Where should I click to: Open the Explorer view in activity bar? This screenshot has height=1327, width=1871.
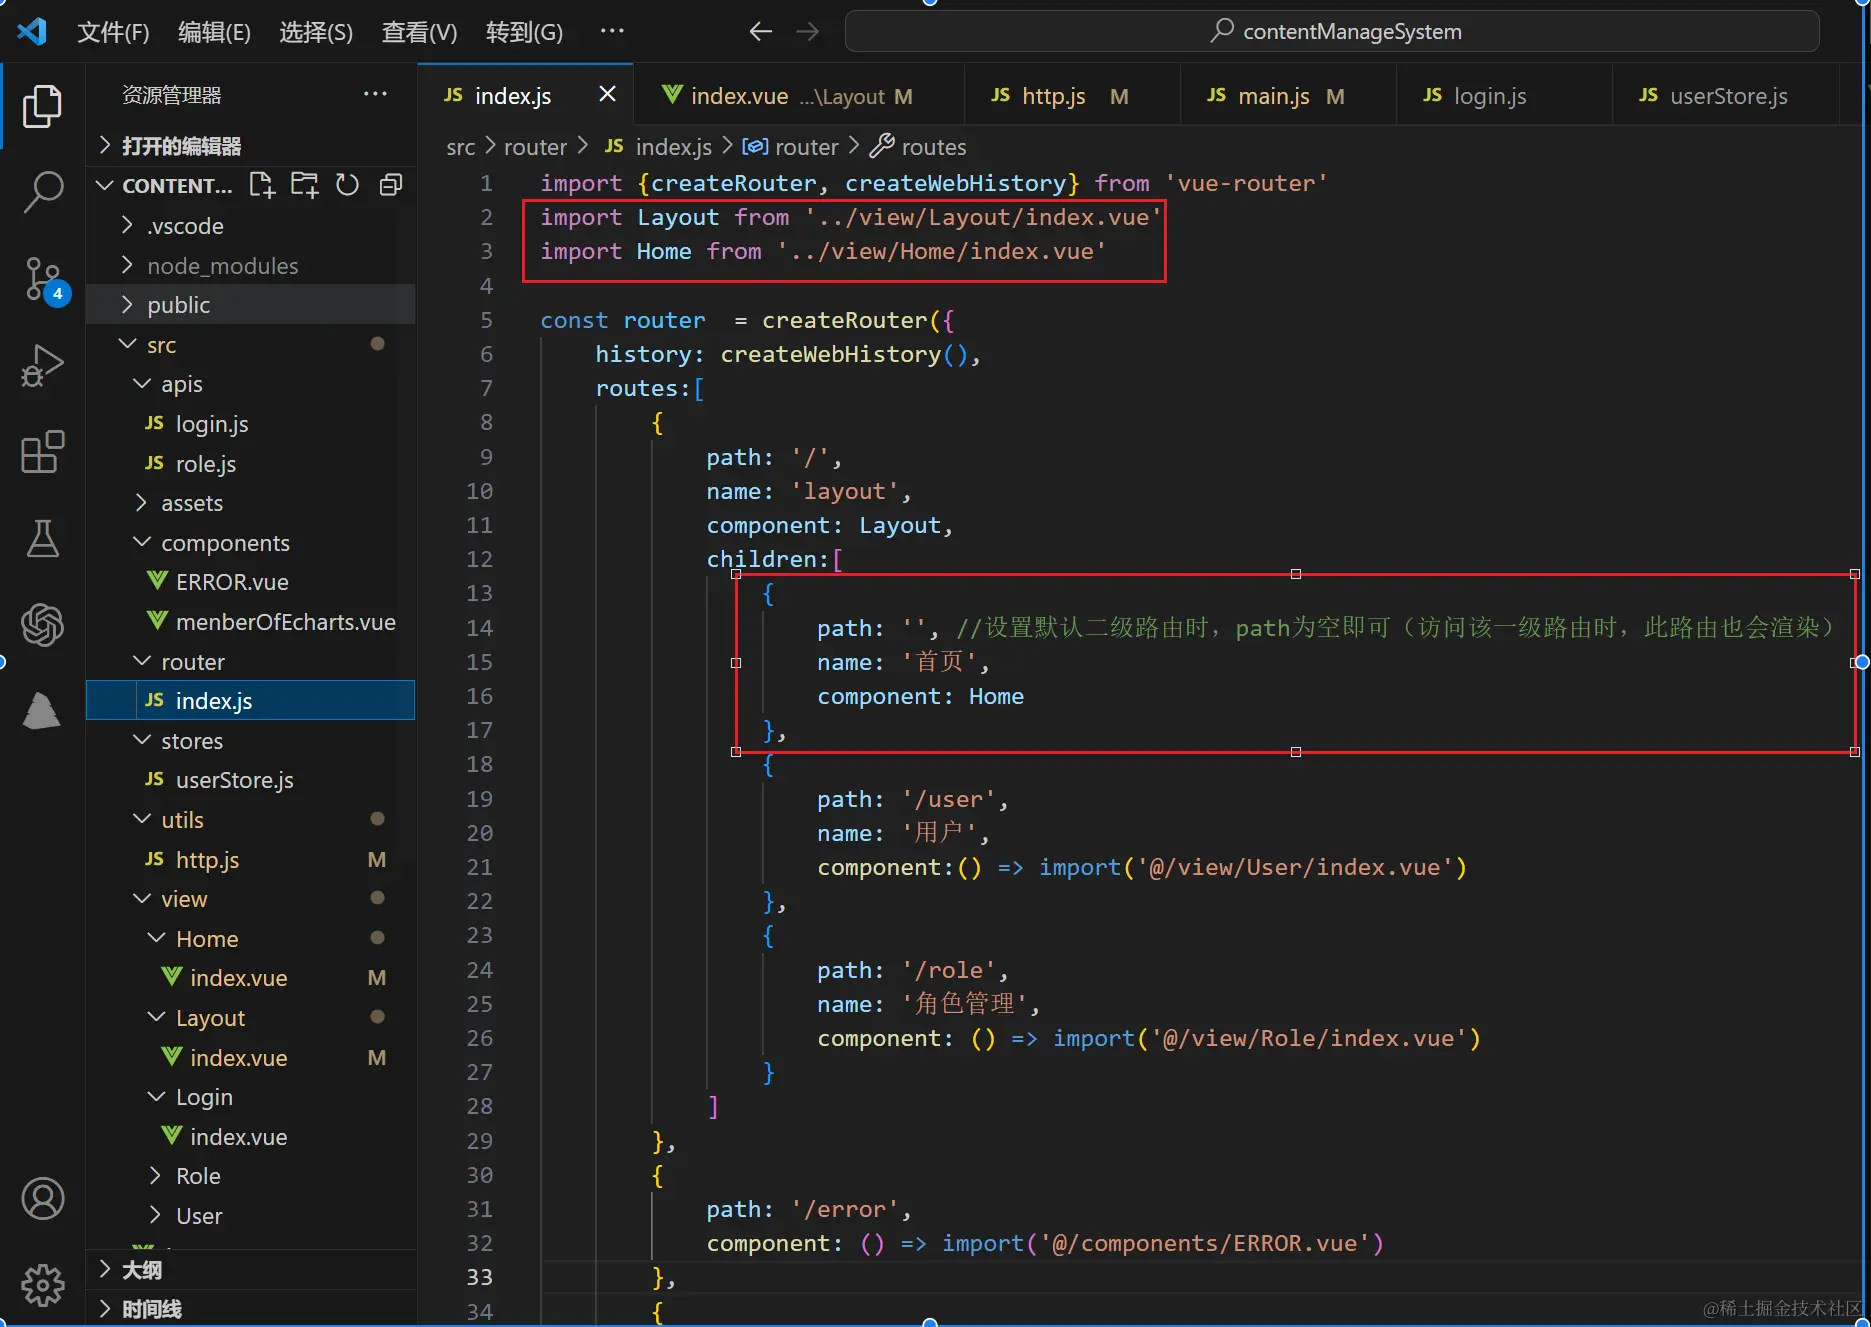(42, 106)
